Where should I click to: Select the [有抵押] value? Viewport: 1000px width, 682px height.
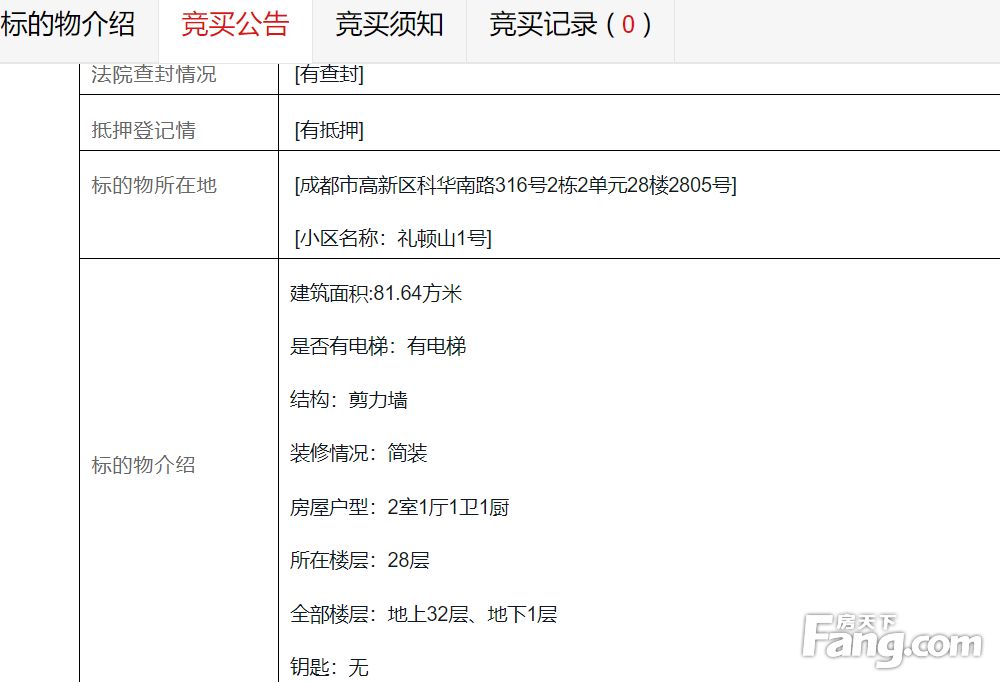point(329,130)
